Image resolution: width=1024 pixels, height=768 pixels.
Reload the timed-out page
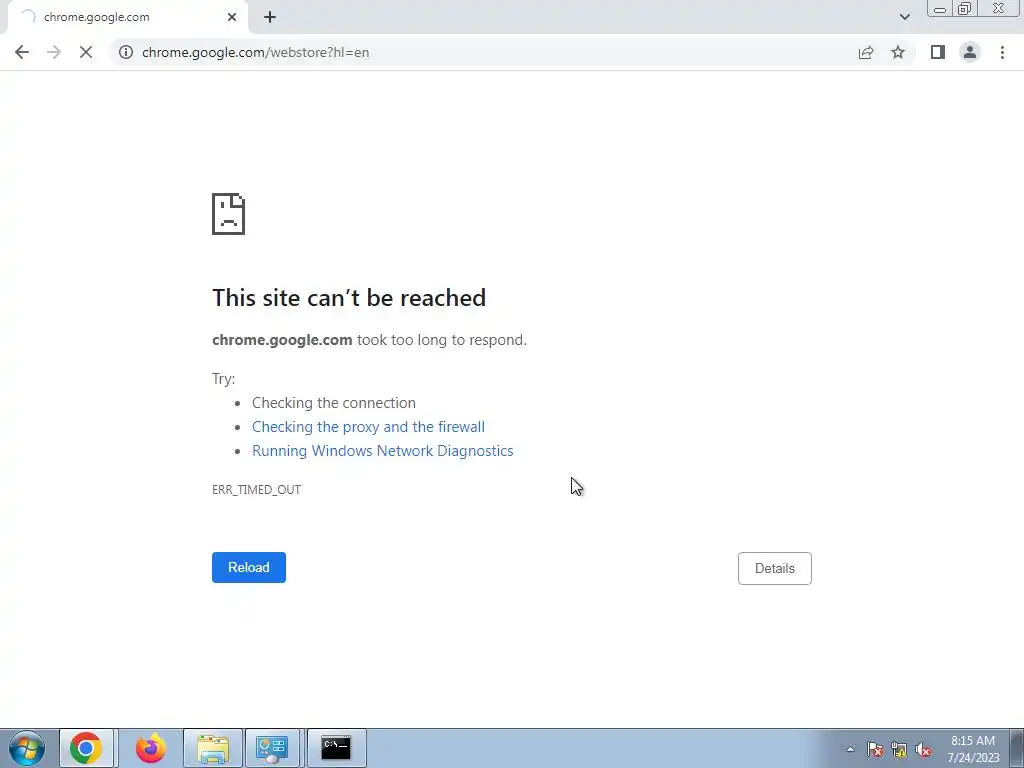[249, 568]
